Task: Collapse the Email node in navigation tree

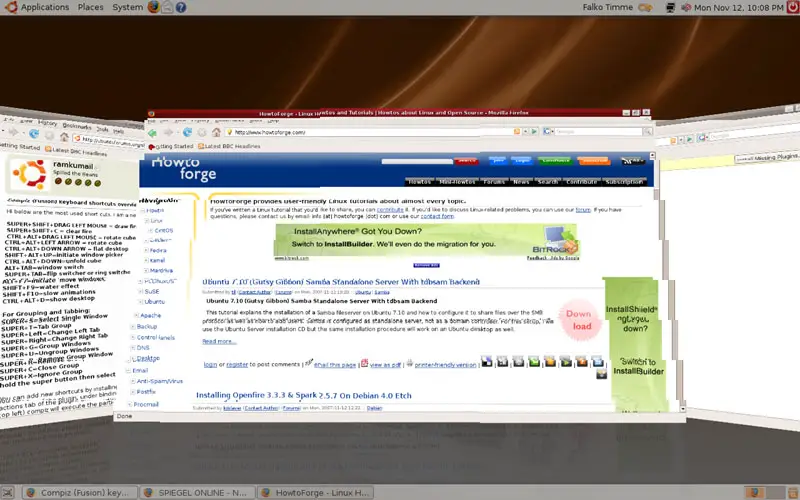Action: pyautogui.click(x=129, y=370)
